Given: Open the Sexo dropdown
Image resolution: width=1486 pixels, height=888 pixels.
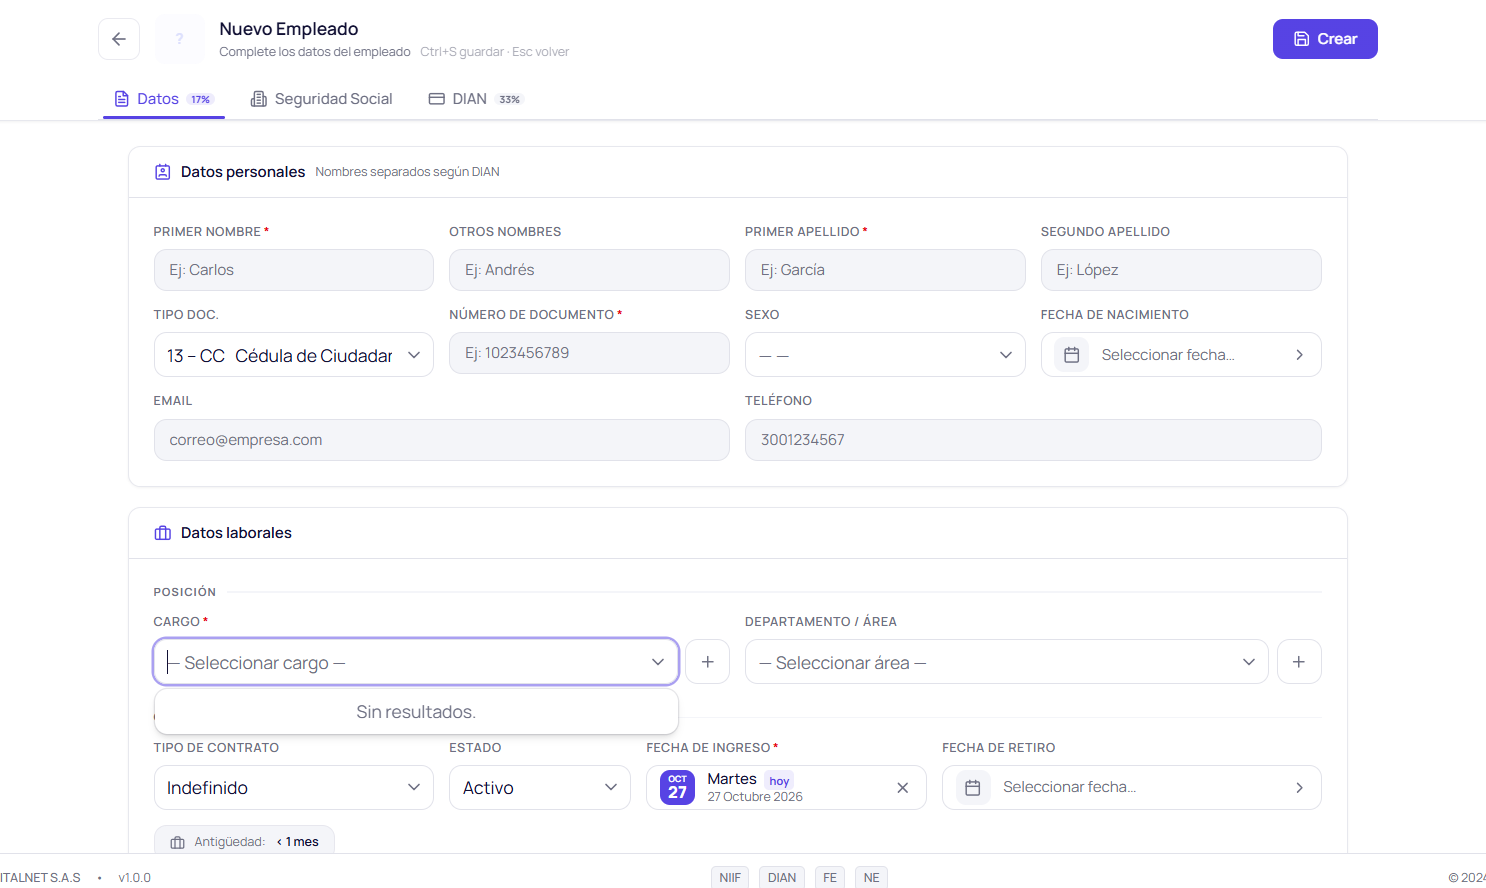Looking at the screenshot, I should [x=885, y=355].
